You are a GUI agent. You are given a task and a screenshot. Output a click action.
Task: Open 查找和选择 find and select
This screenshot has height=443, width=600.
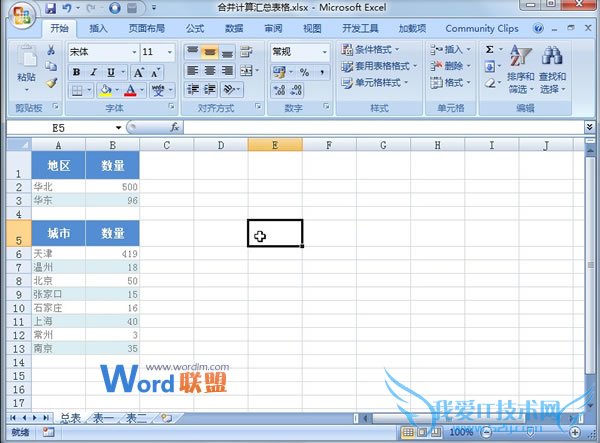pos(552,69)
